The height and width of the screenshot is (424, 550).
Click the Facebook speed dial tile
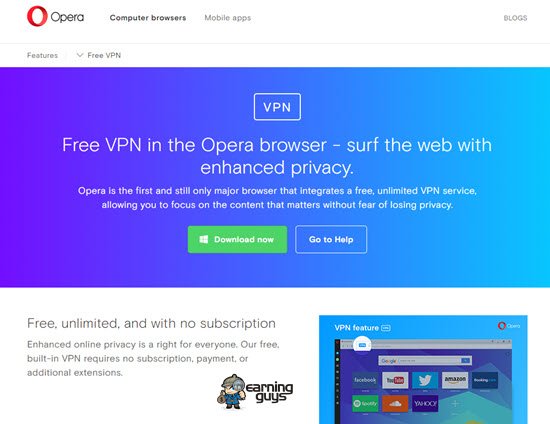[x=365, y=380]
